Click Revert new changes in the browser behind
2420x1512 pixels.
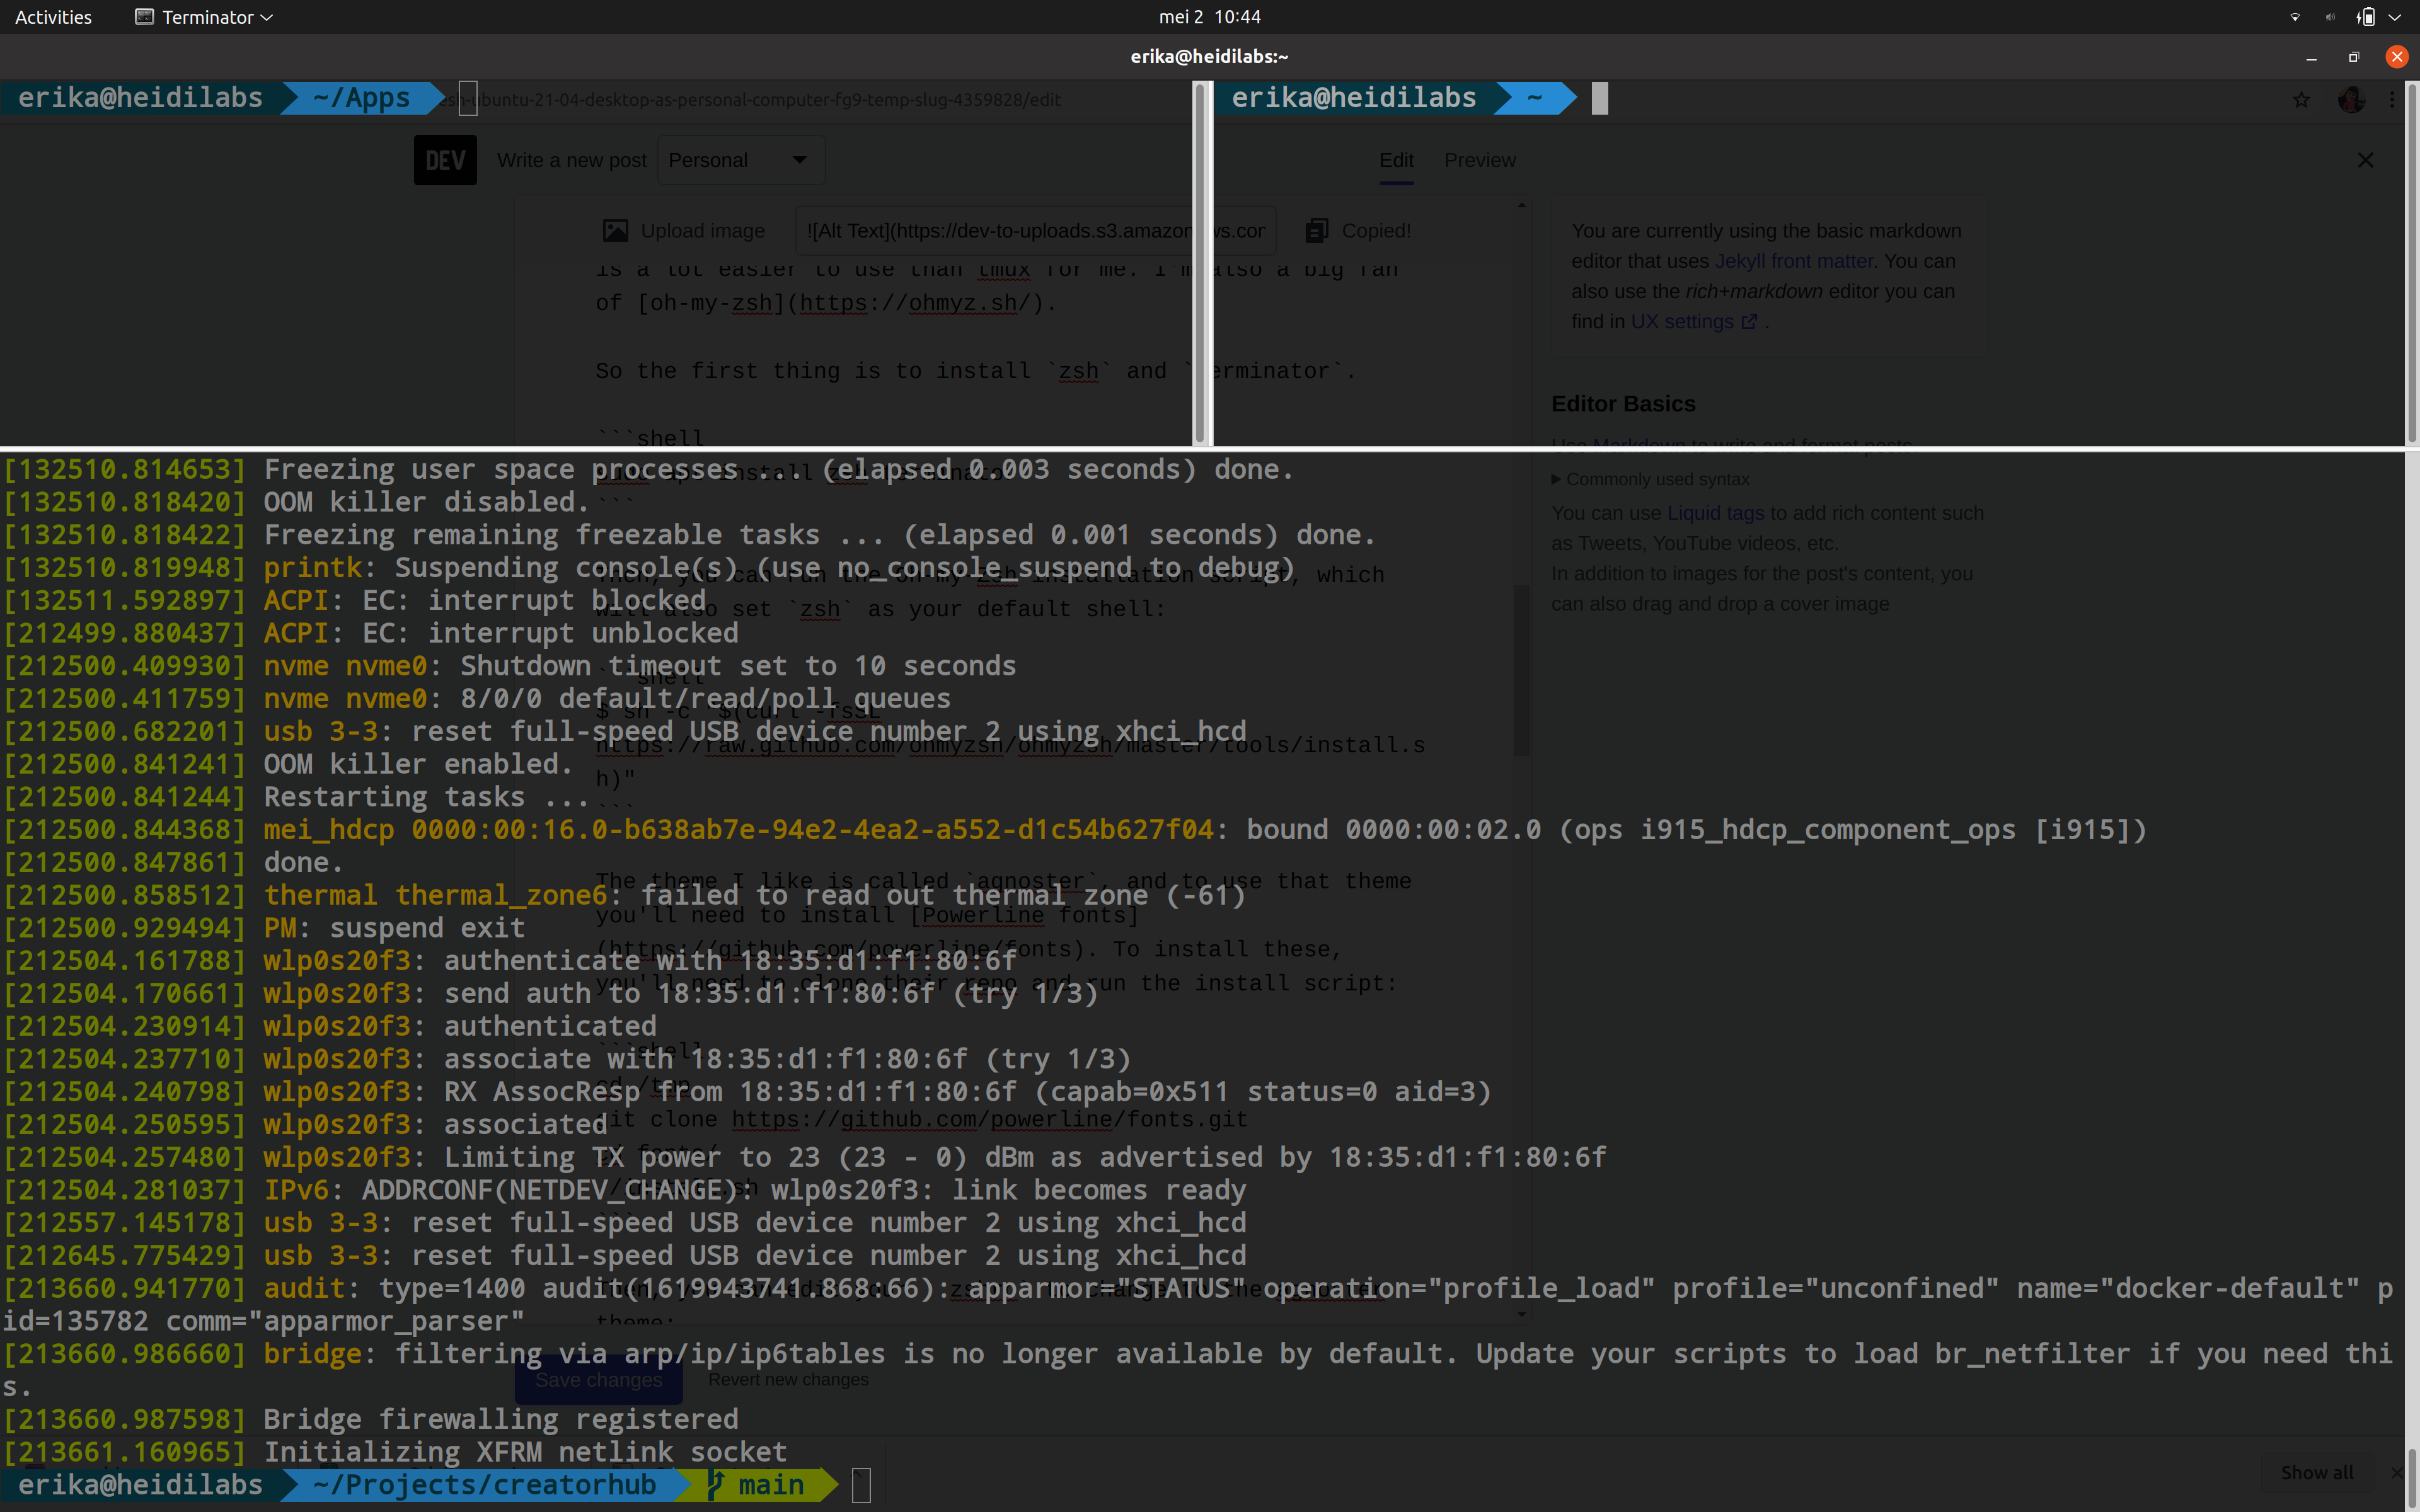(x=788, y=1380)
